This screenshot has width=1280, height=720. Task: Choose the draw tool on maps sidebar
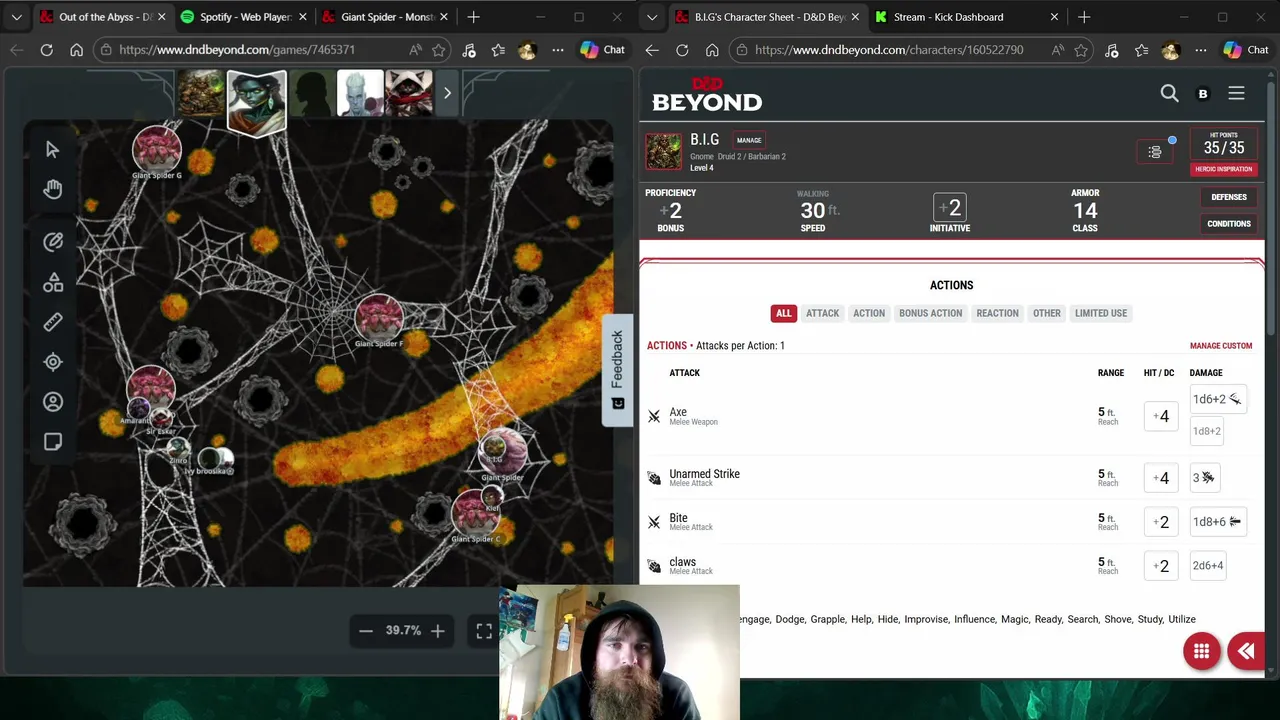coord(53,241)
